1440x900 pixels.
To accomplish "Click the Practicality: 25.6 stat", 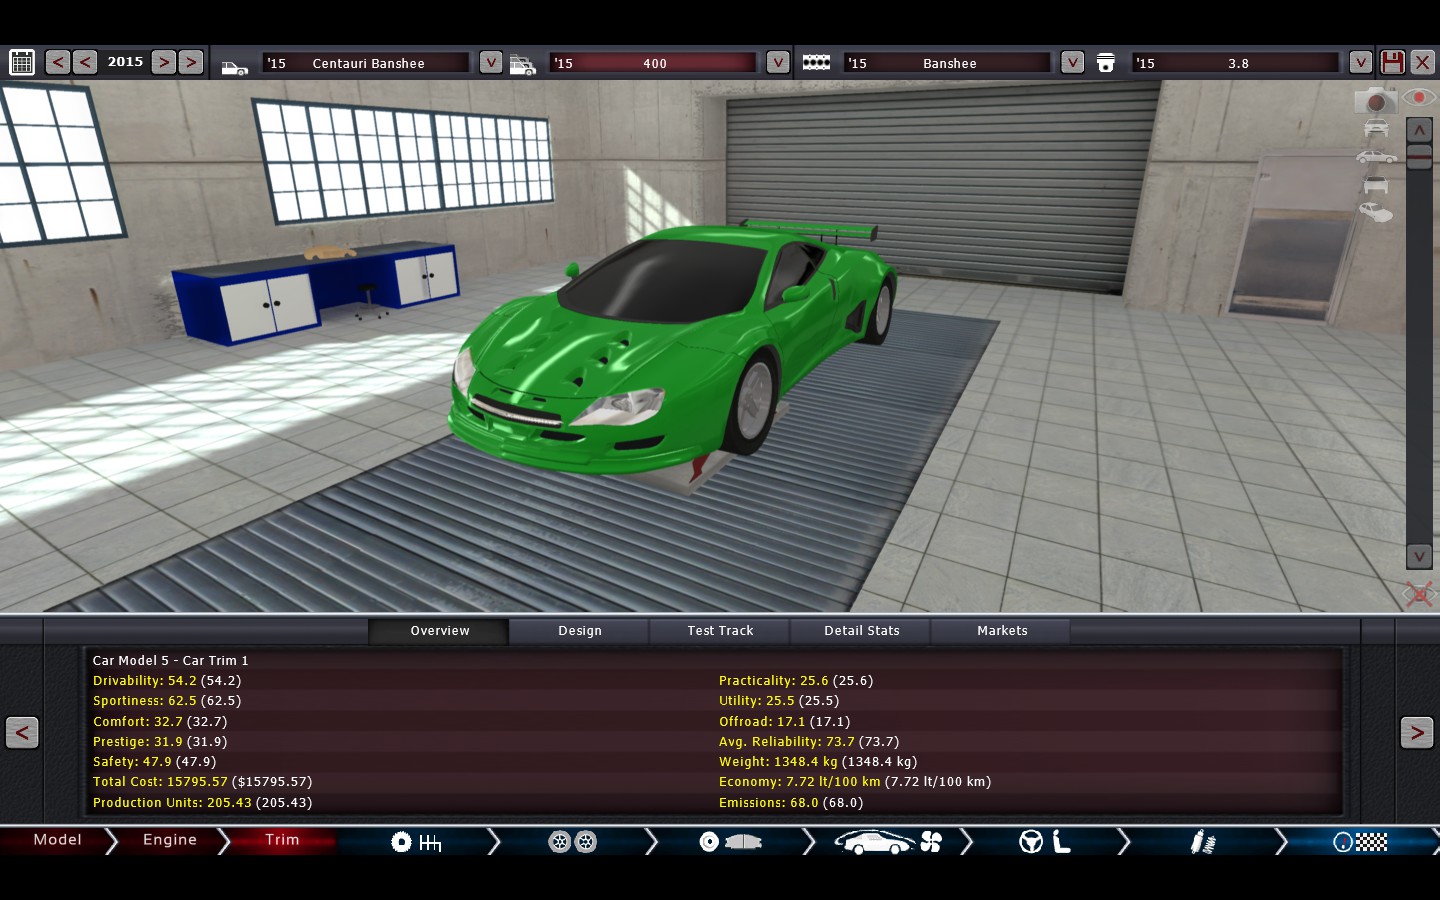I will click(x=796, y=681).
